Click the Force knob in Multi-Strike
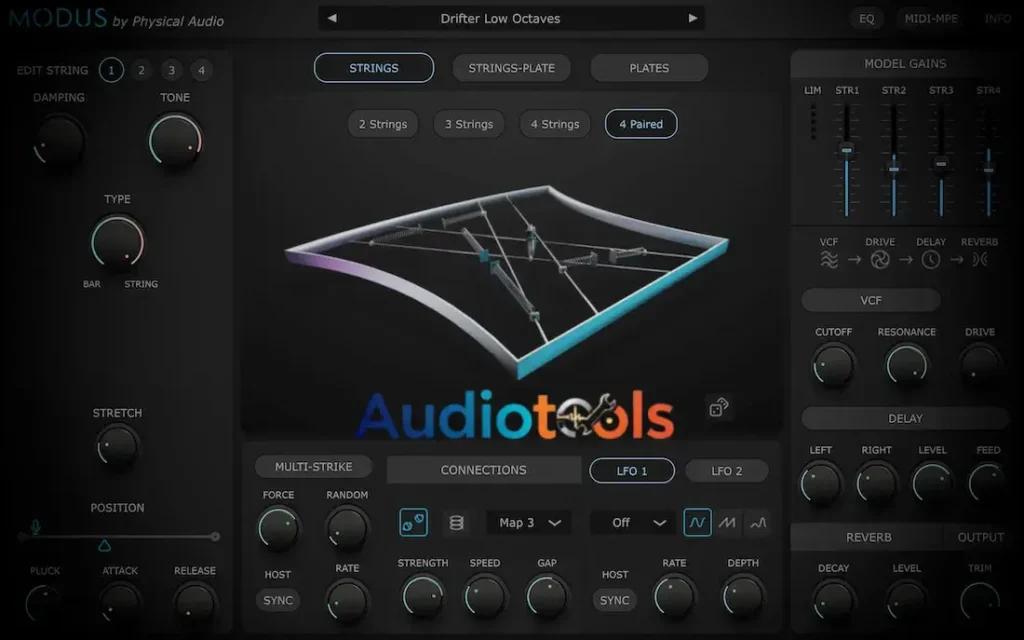The image size is (1024, 640). (x=279, y=528)
